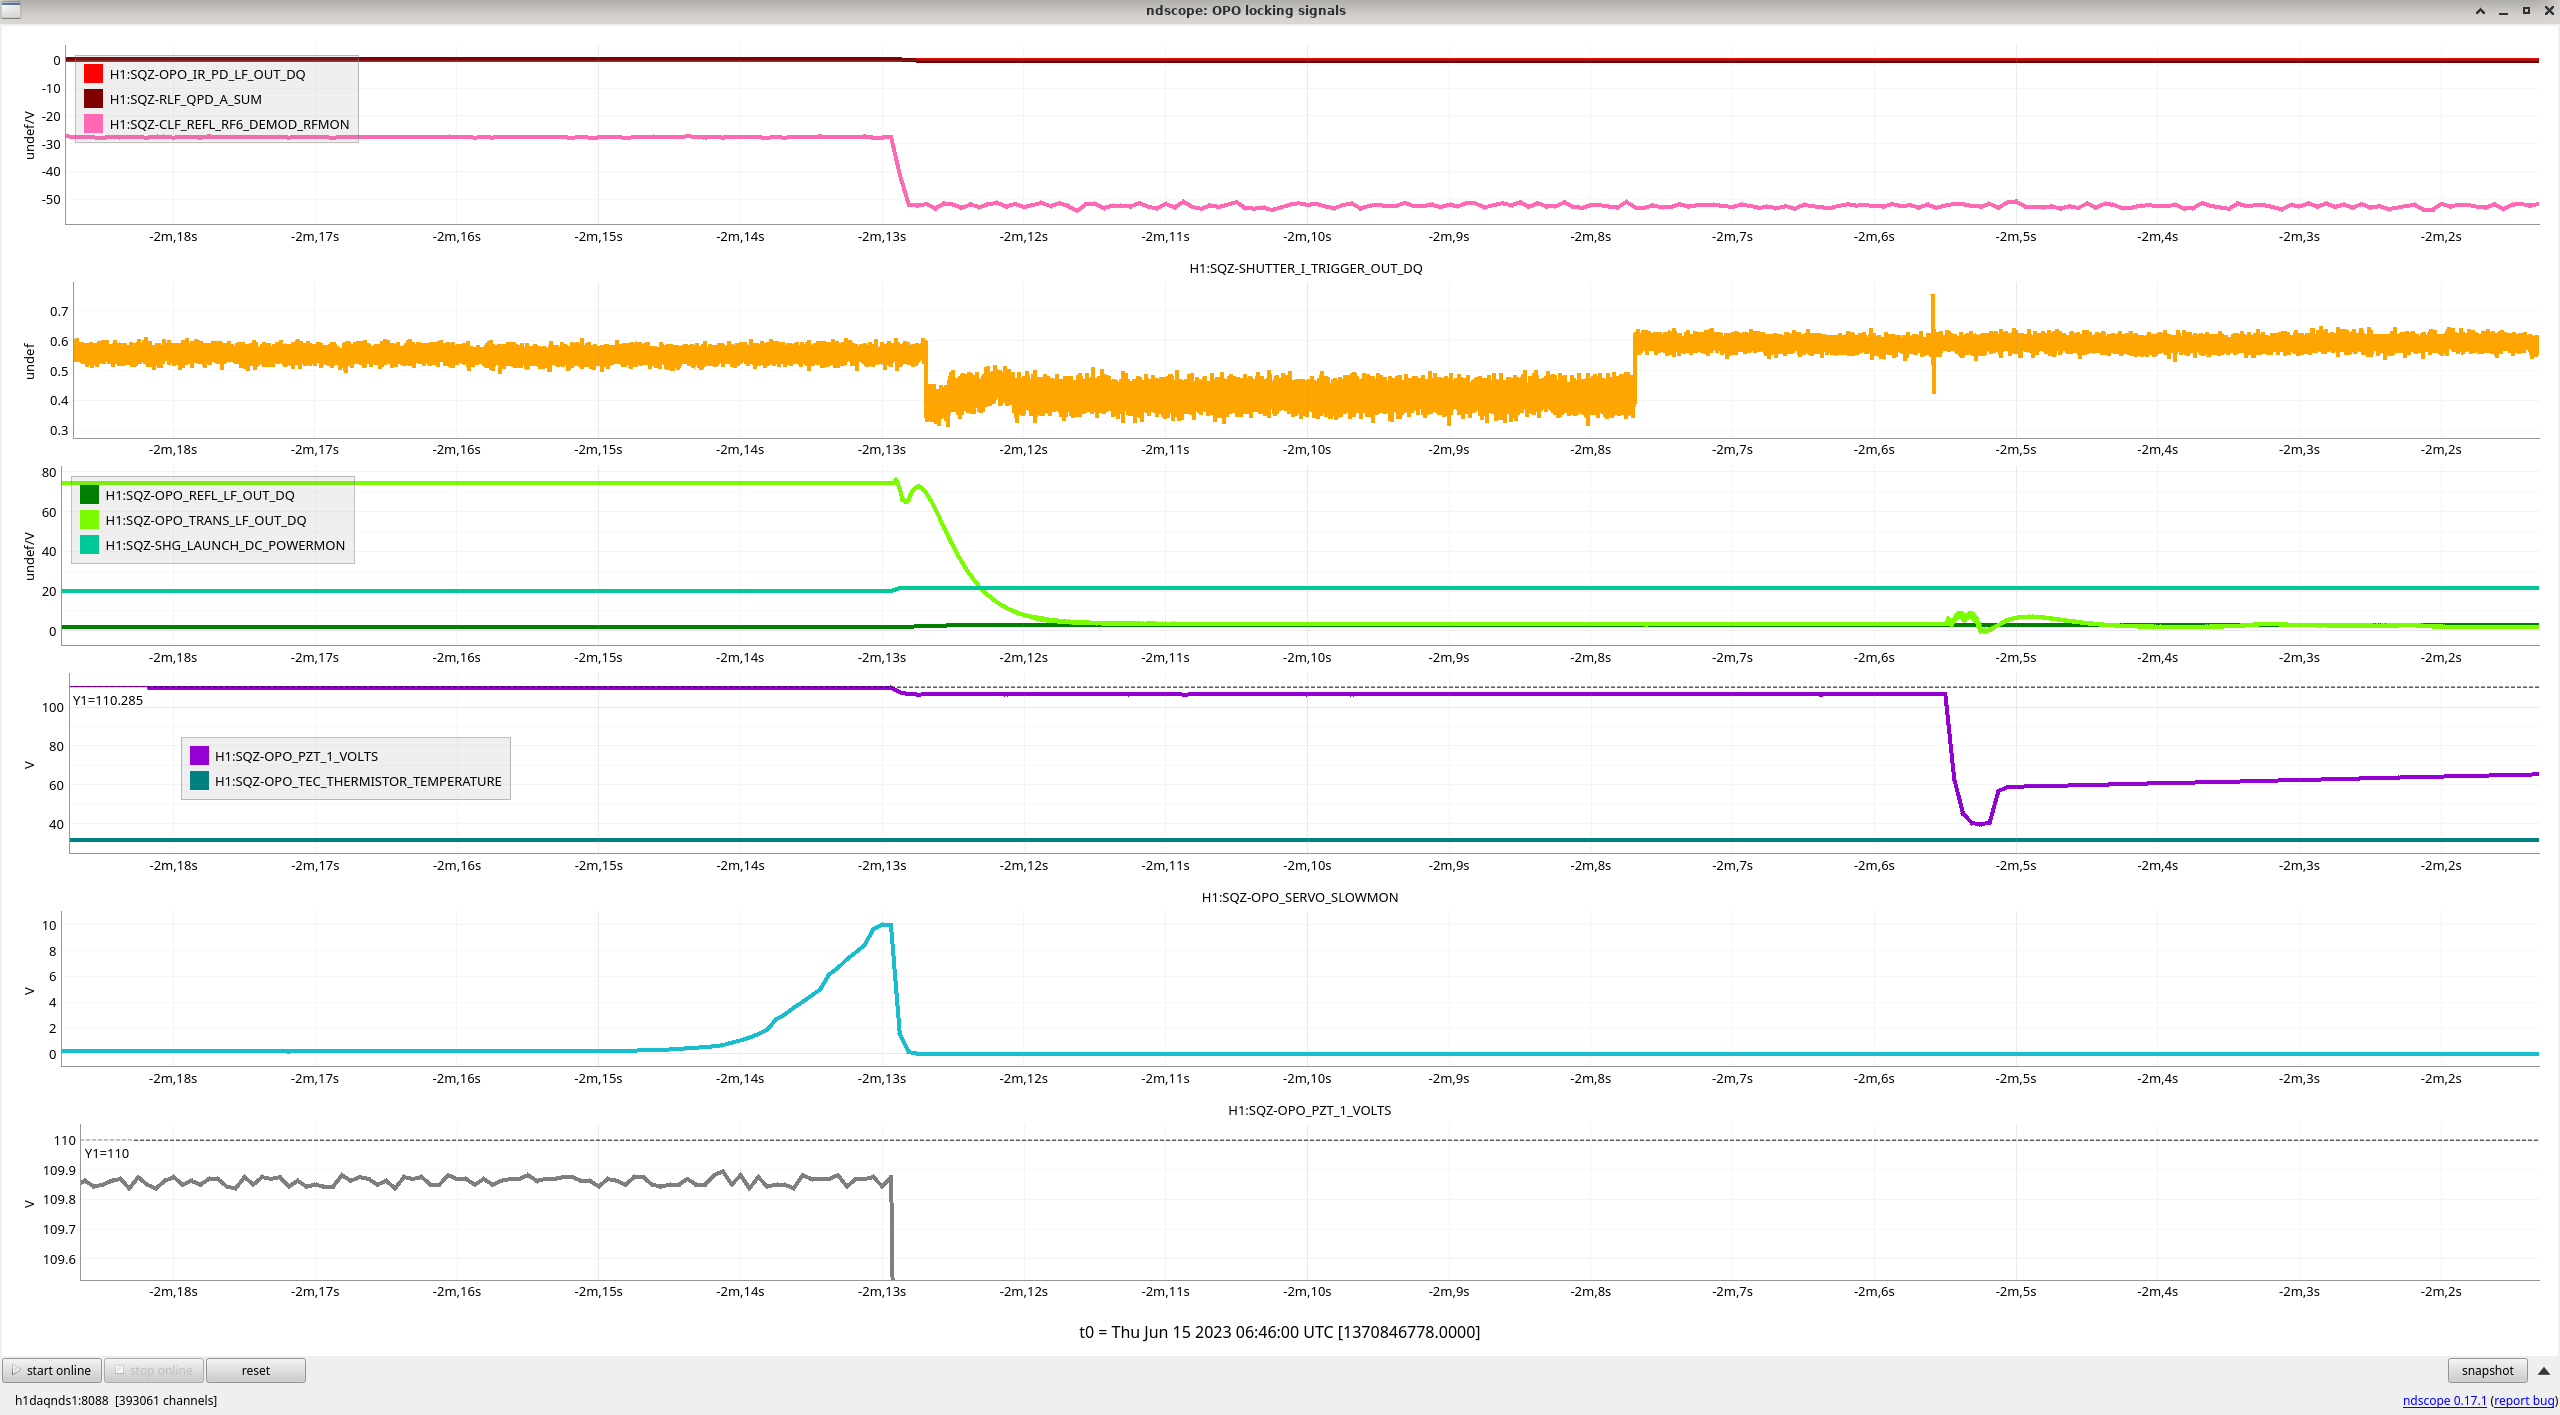Click the dark red RLF_QPD_A_SUM legend entry
Image resolution: width=2560 pixels, height=1415 pixels.
(185, 99)
